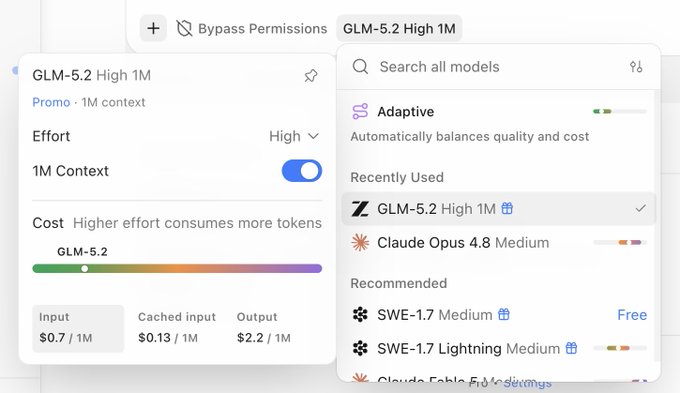Click gift icon next to SWE-1.7 Lightning
Image resolution: width=680 pixels, height=393 pixels.
[572, 348]
